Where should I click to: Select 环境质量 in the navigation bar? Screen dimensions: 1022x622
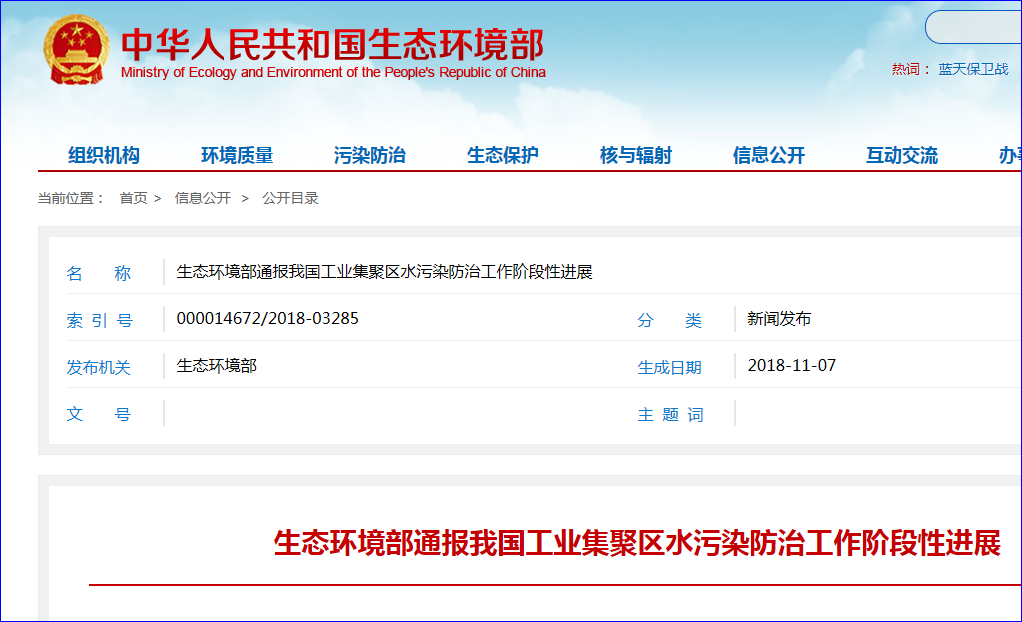click(237, 155)
